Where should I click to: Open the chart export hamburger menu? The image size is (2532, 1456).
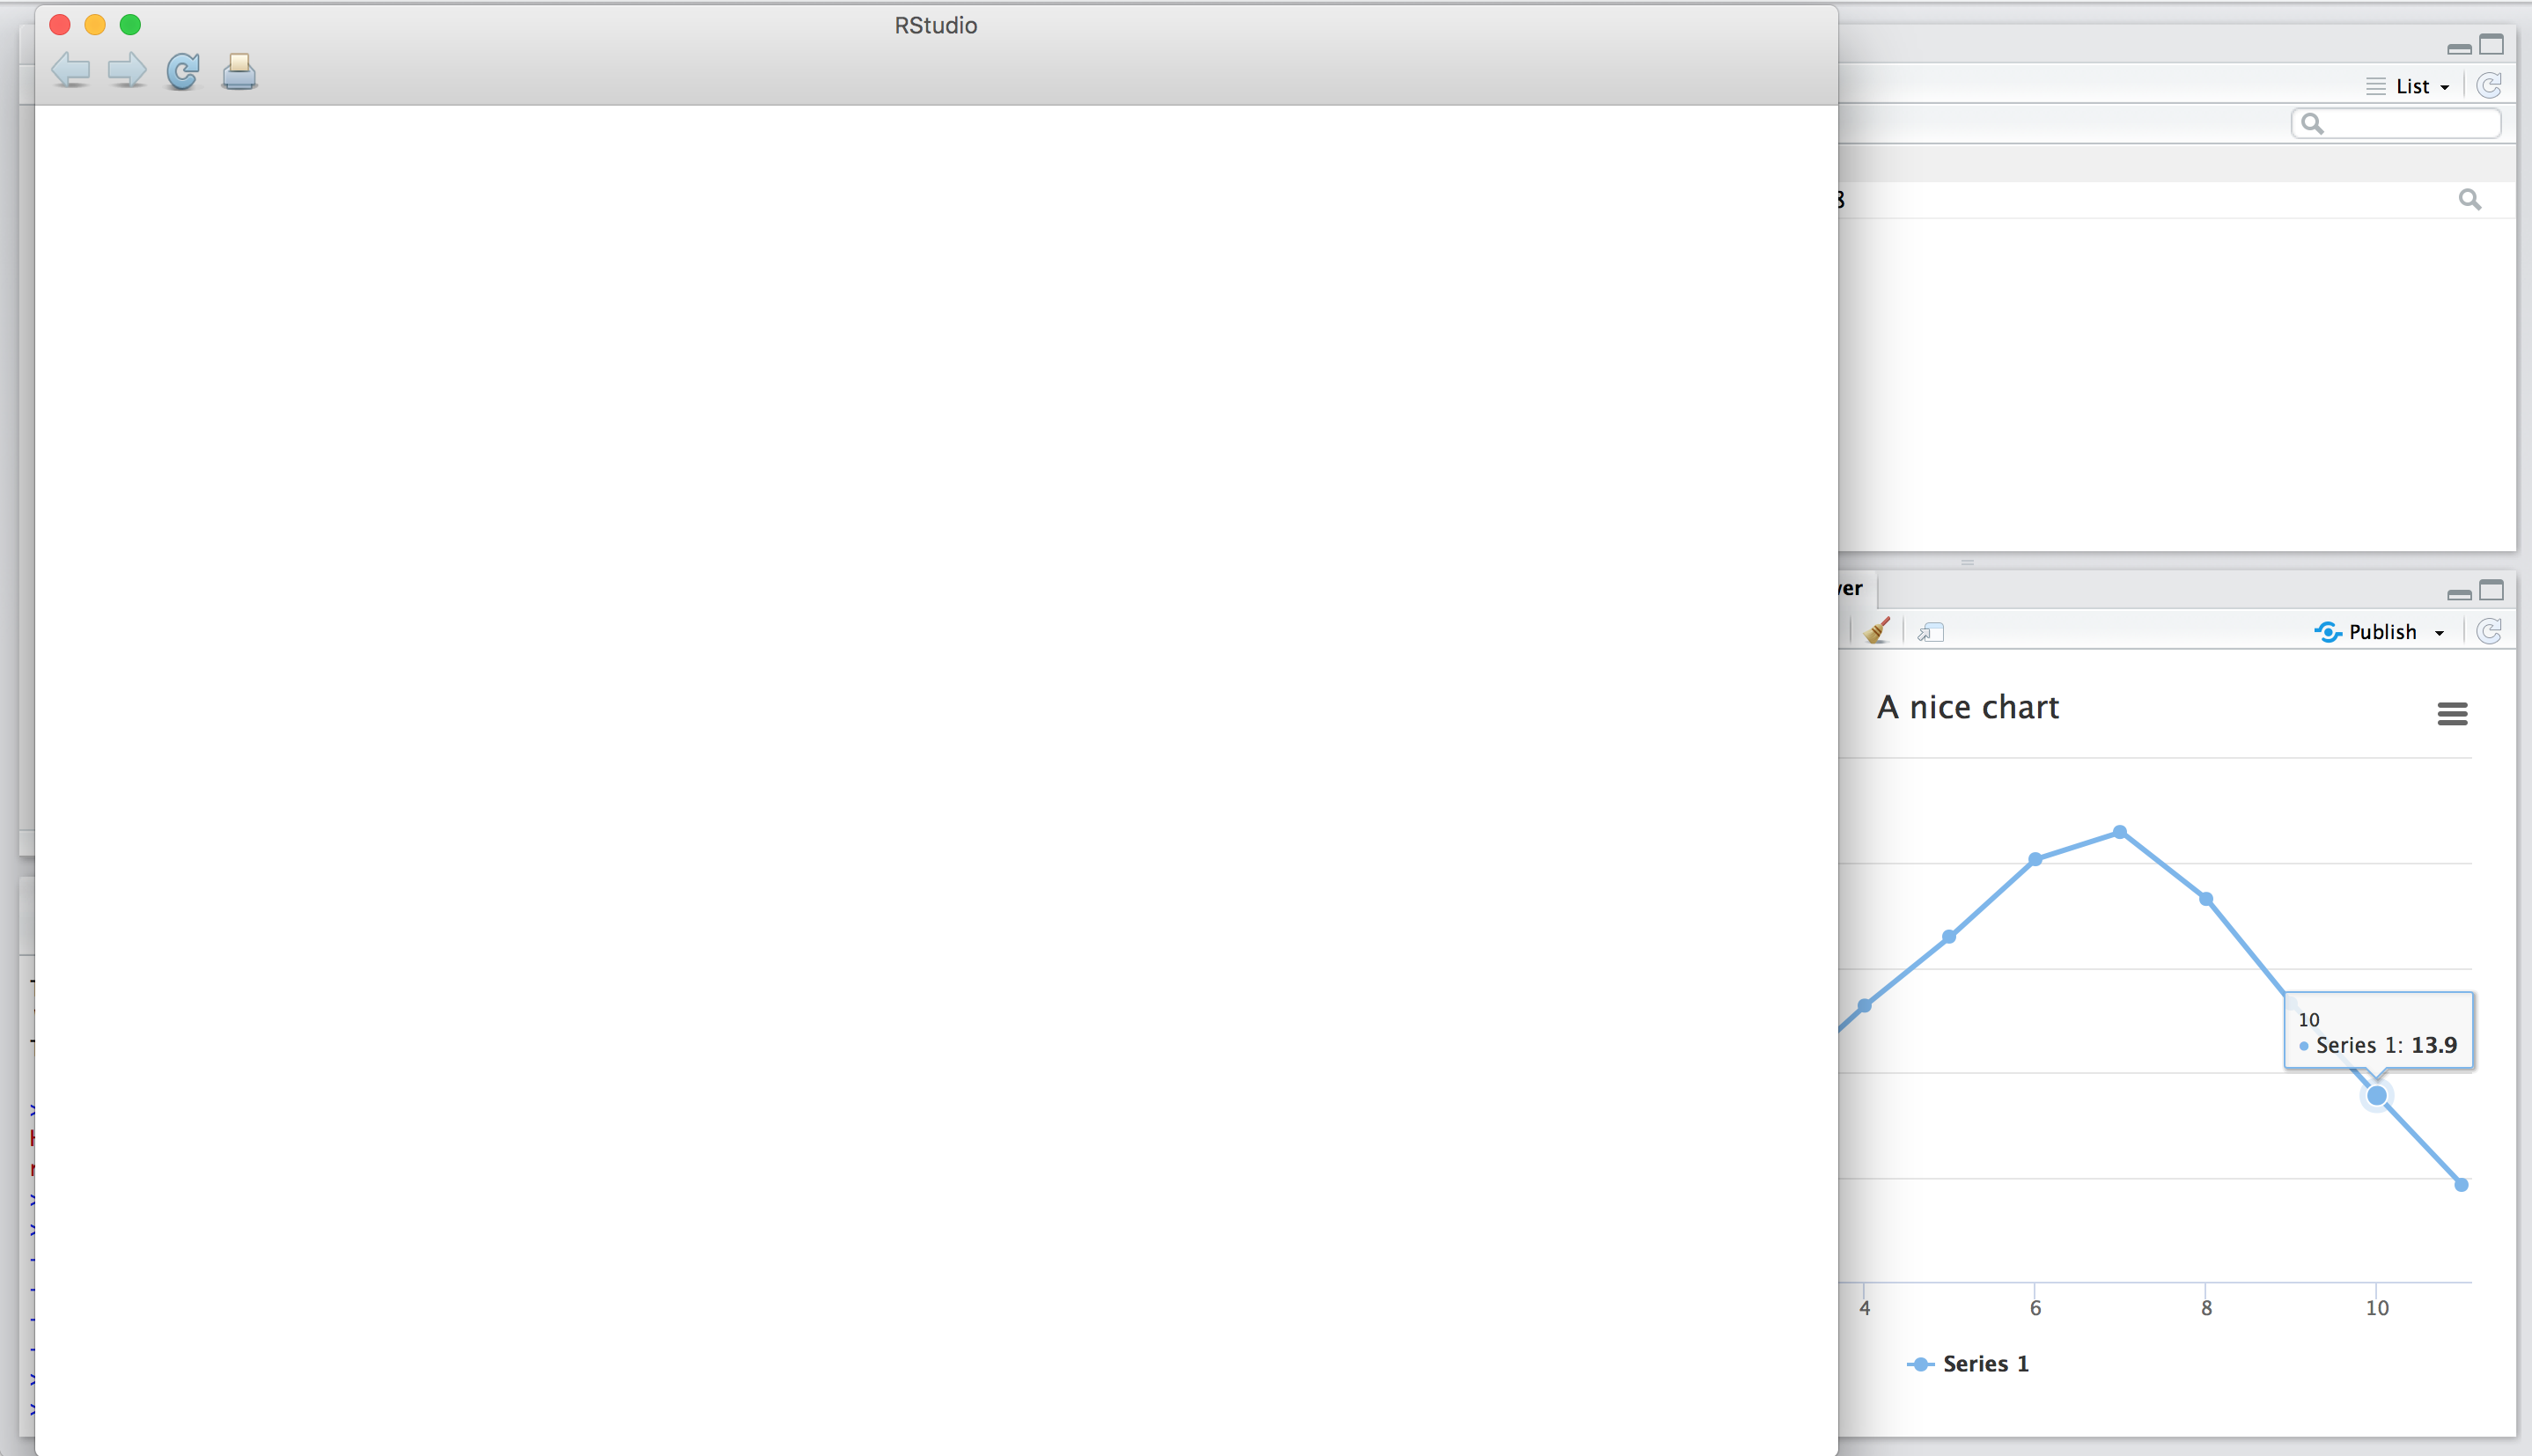2452,712
